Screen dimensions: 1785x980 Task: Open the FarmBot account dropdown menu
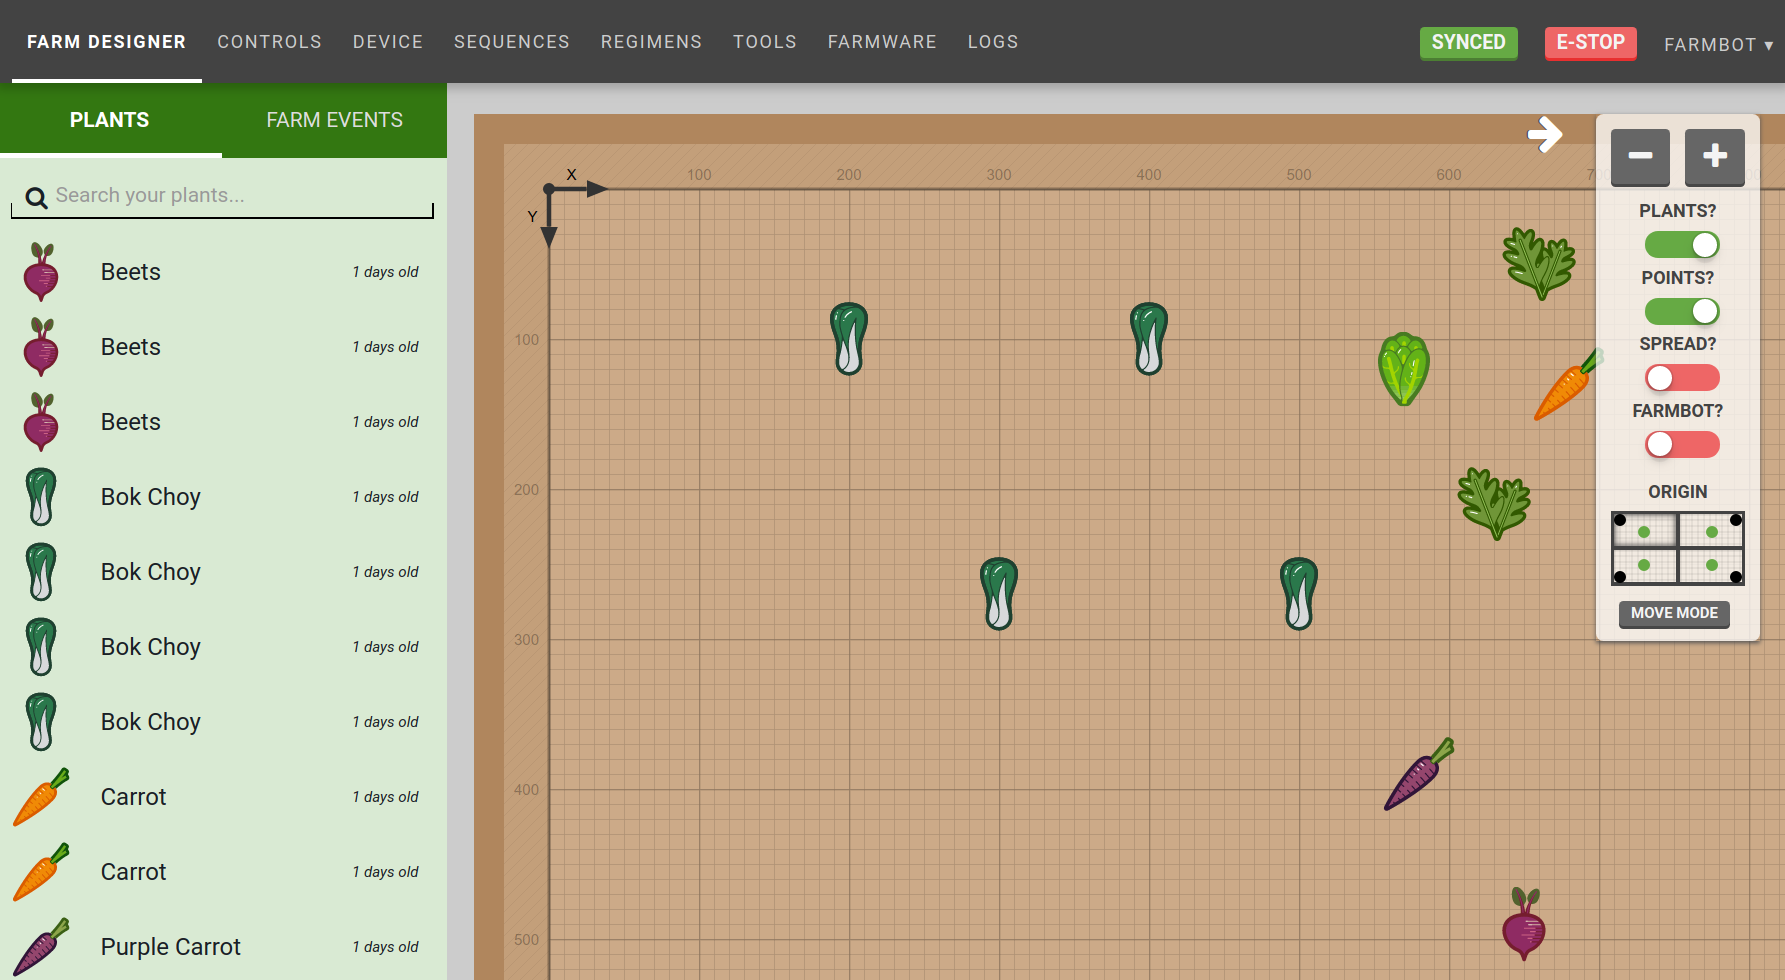(1718, 45)
